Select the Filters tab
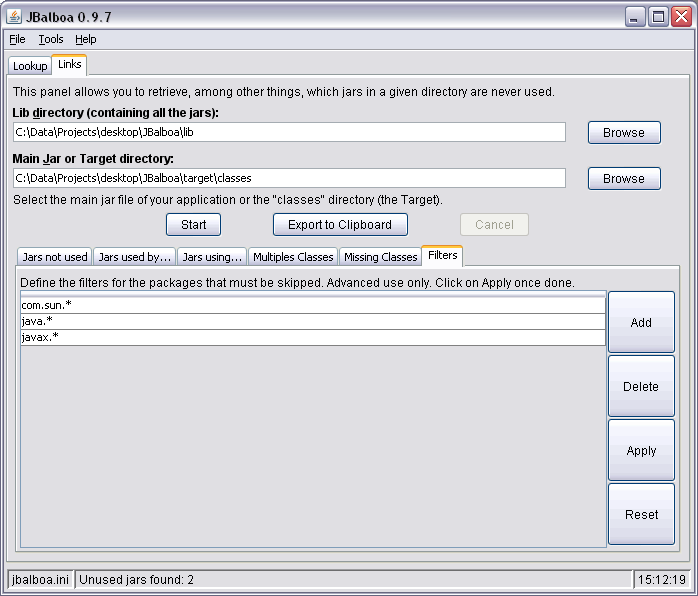The height and width of the screenshot is (596, 698). point(442,255)
